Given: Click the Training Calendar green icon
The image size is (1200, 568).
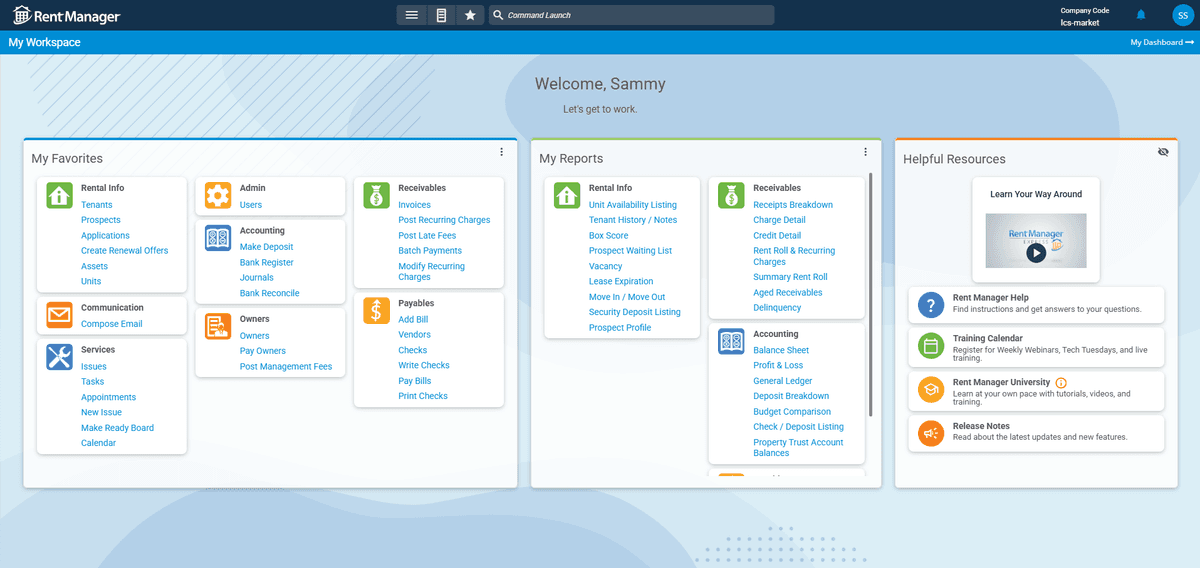Looking at the screenshot, I should click(931, 346).
